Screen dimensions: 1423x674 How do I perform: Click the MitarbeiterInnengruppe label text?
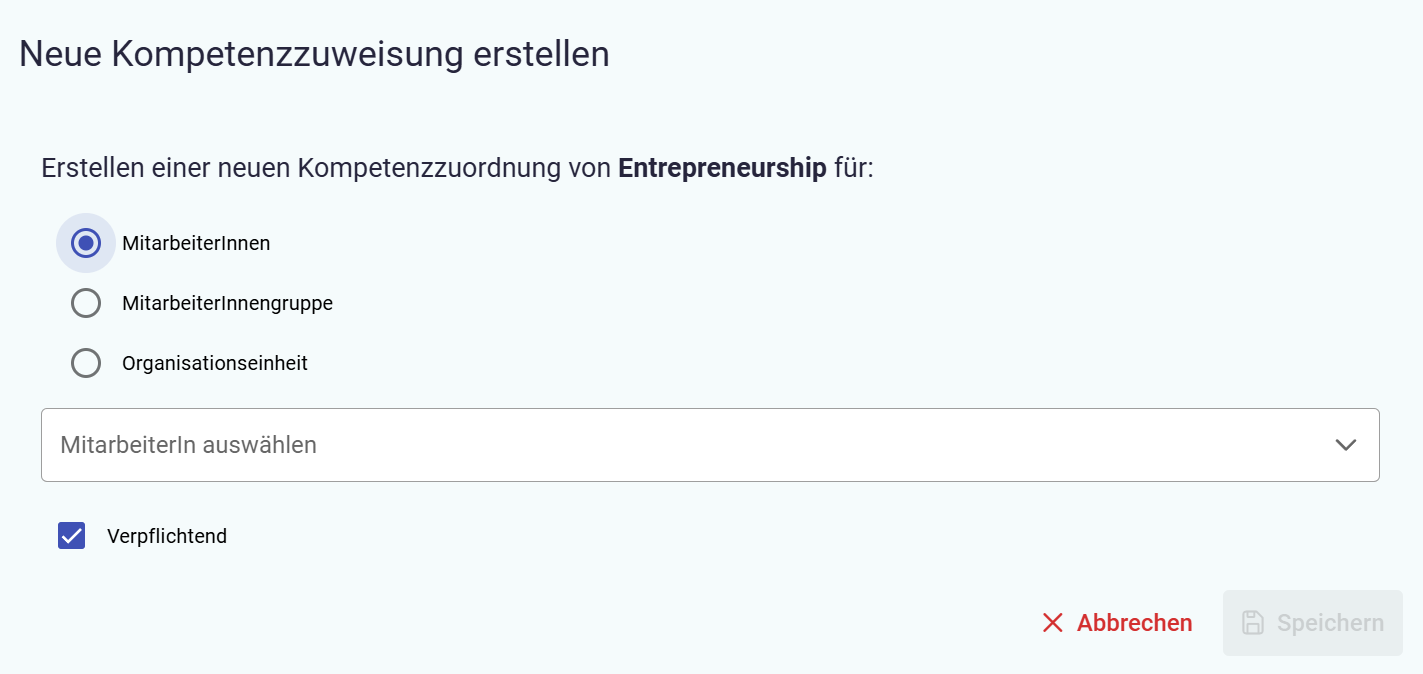(x=227, y=303)
